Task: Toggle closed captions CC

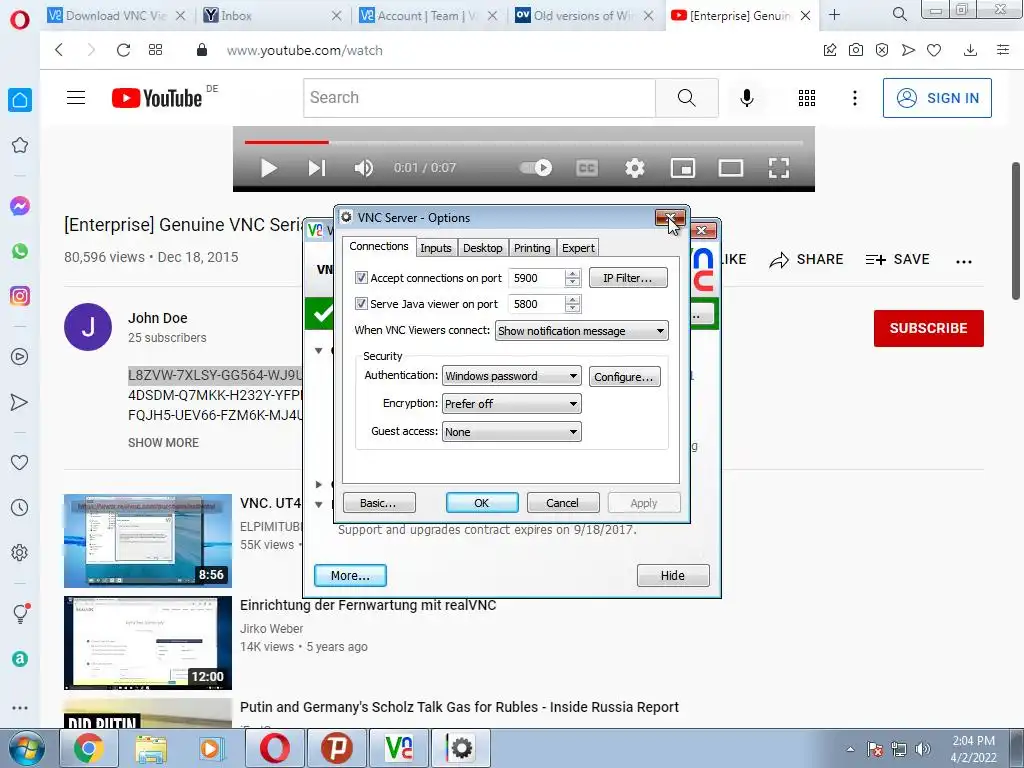Action: coord(586,168)
